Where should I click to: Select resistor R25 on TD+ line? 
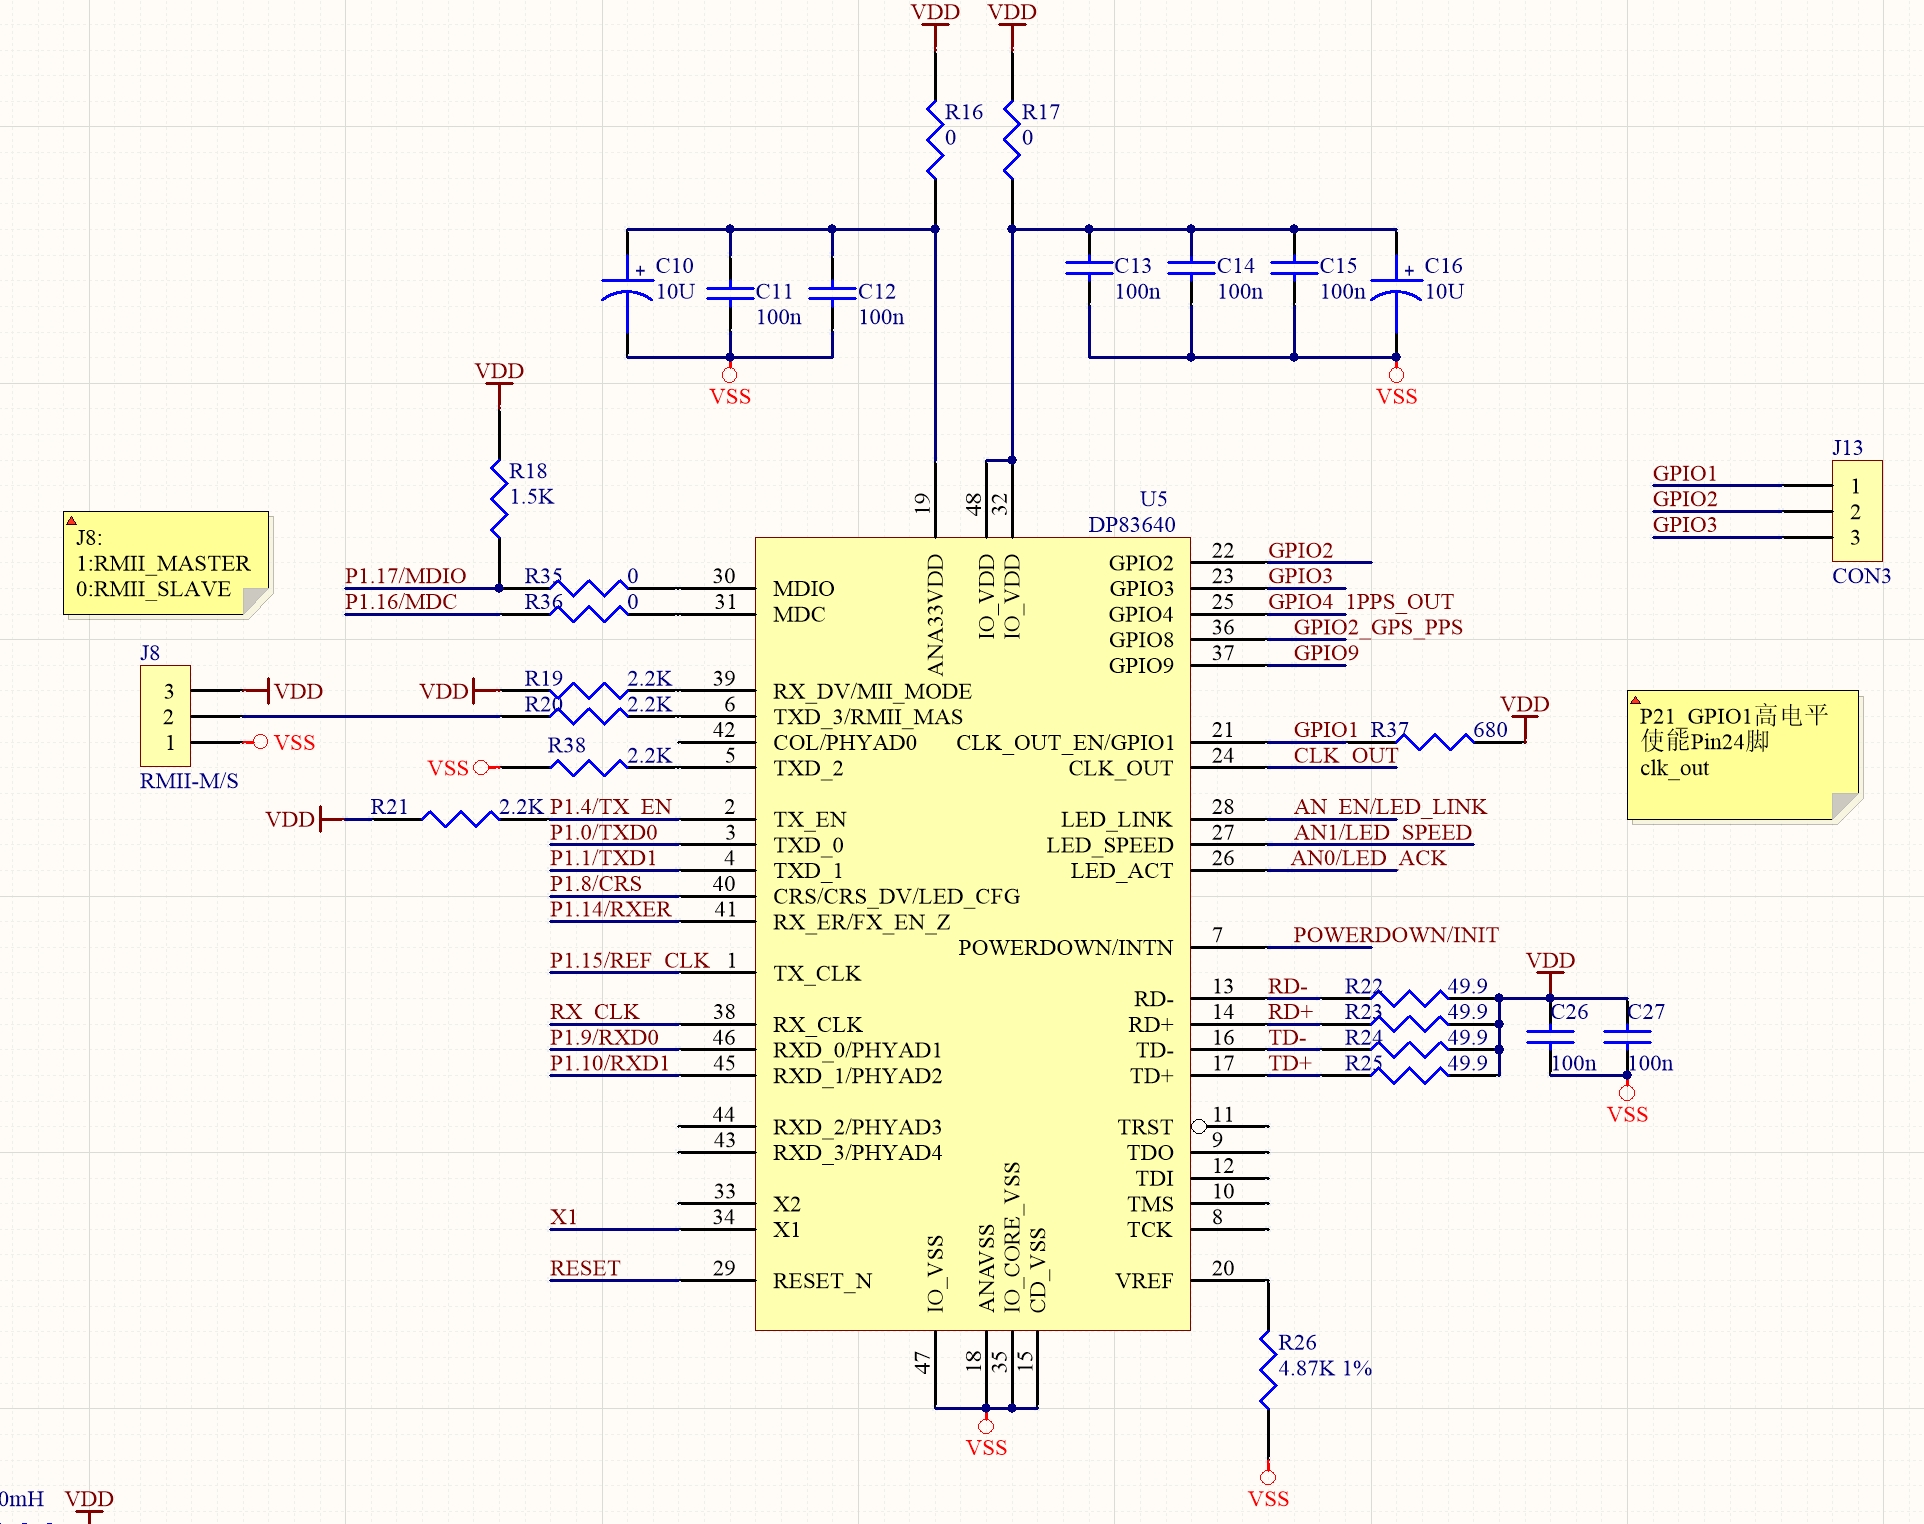coord(1410,1075)
